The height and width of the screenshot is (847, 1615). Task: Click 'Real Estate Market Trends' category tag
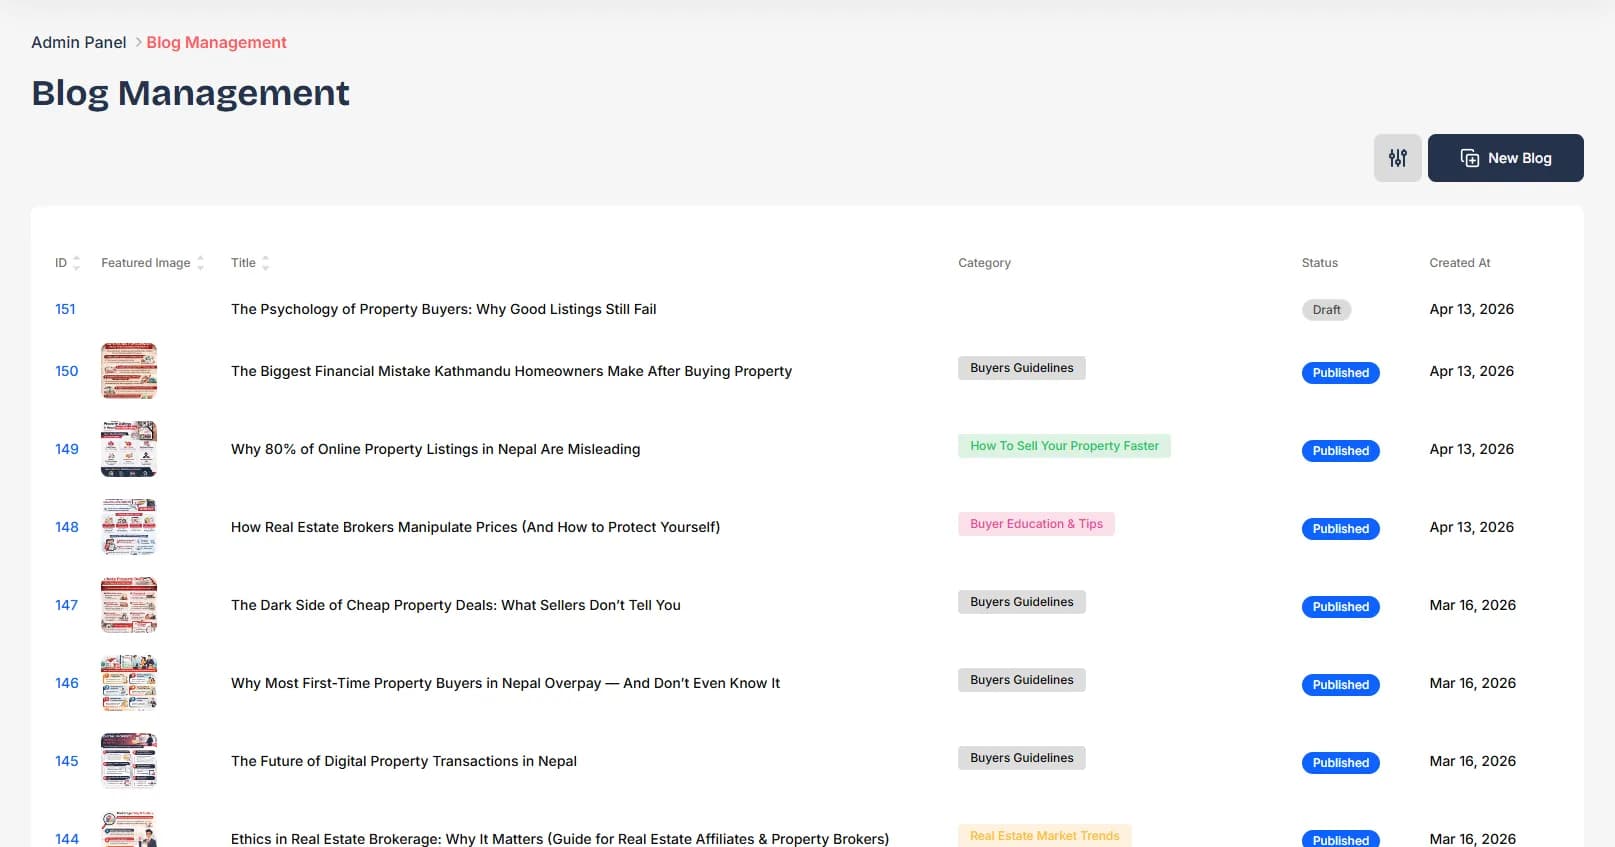click(1044, 836)
